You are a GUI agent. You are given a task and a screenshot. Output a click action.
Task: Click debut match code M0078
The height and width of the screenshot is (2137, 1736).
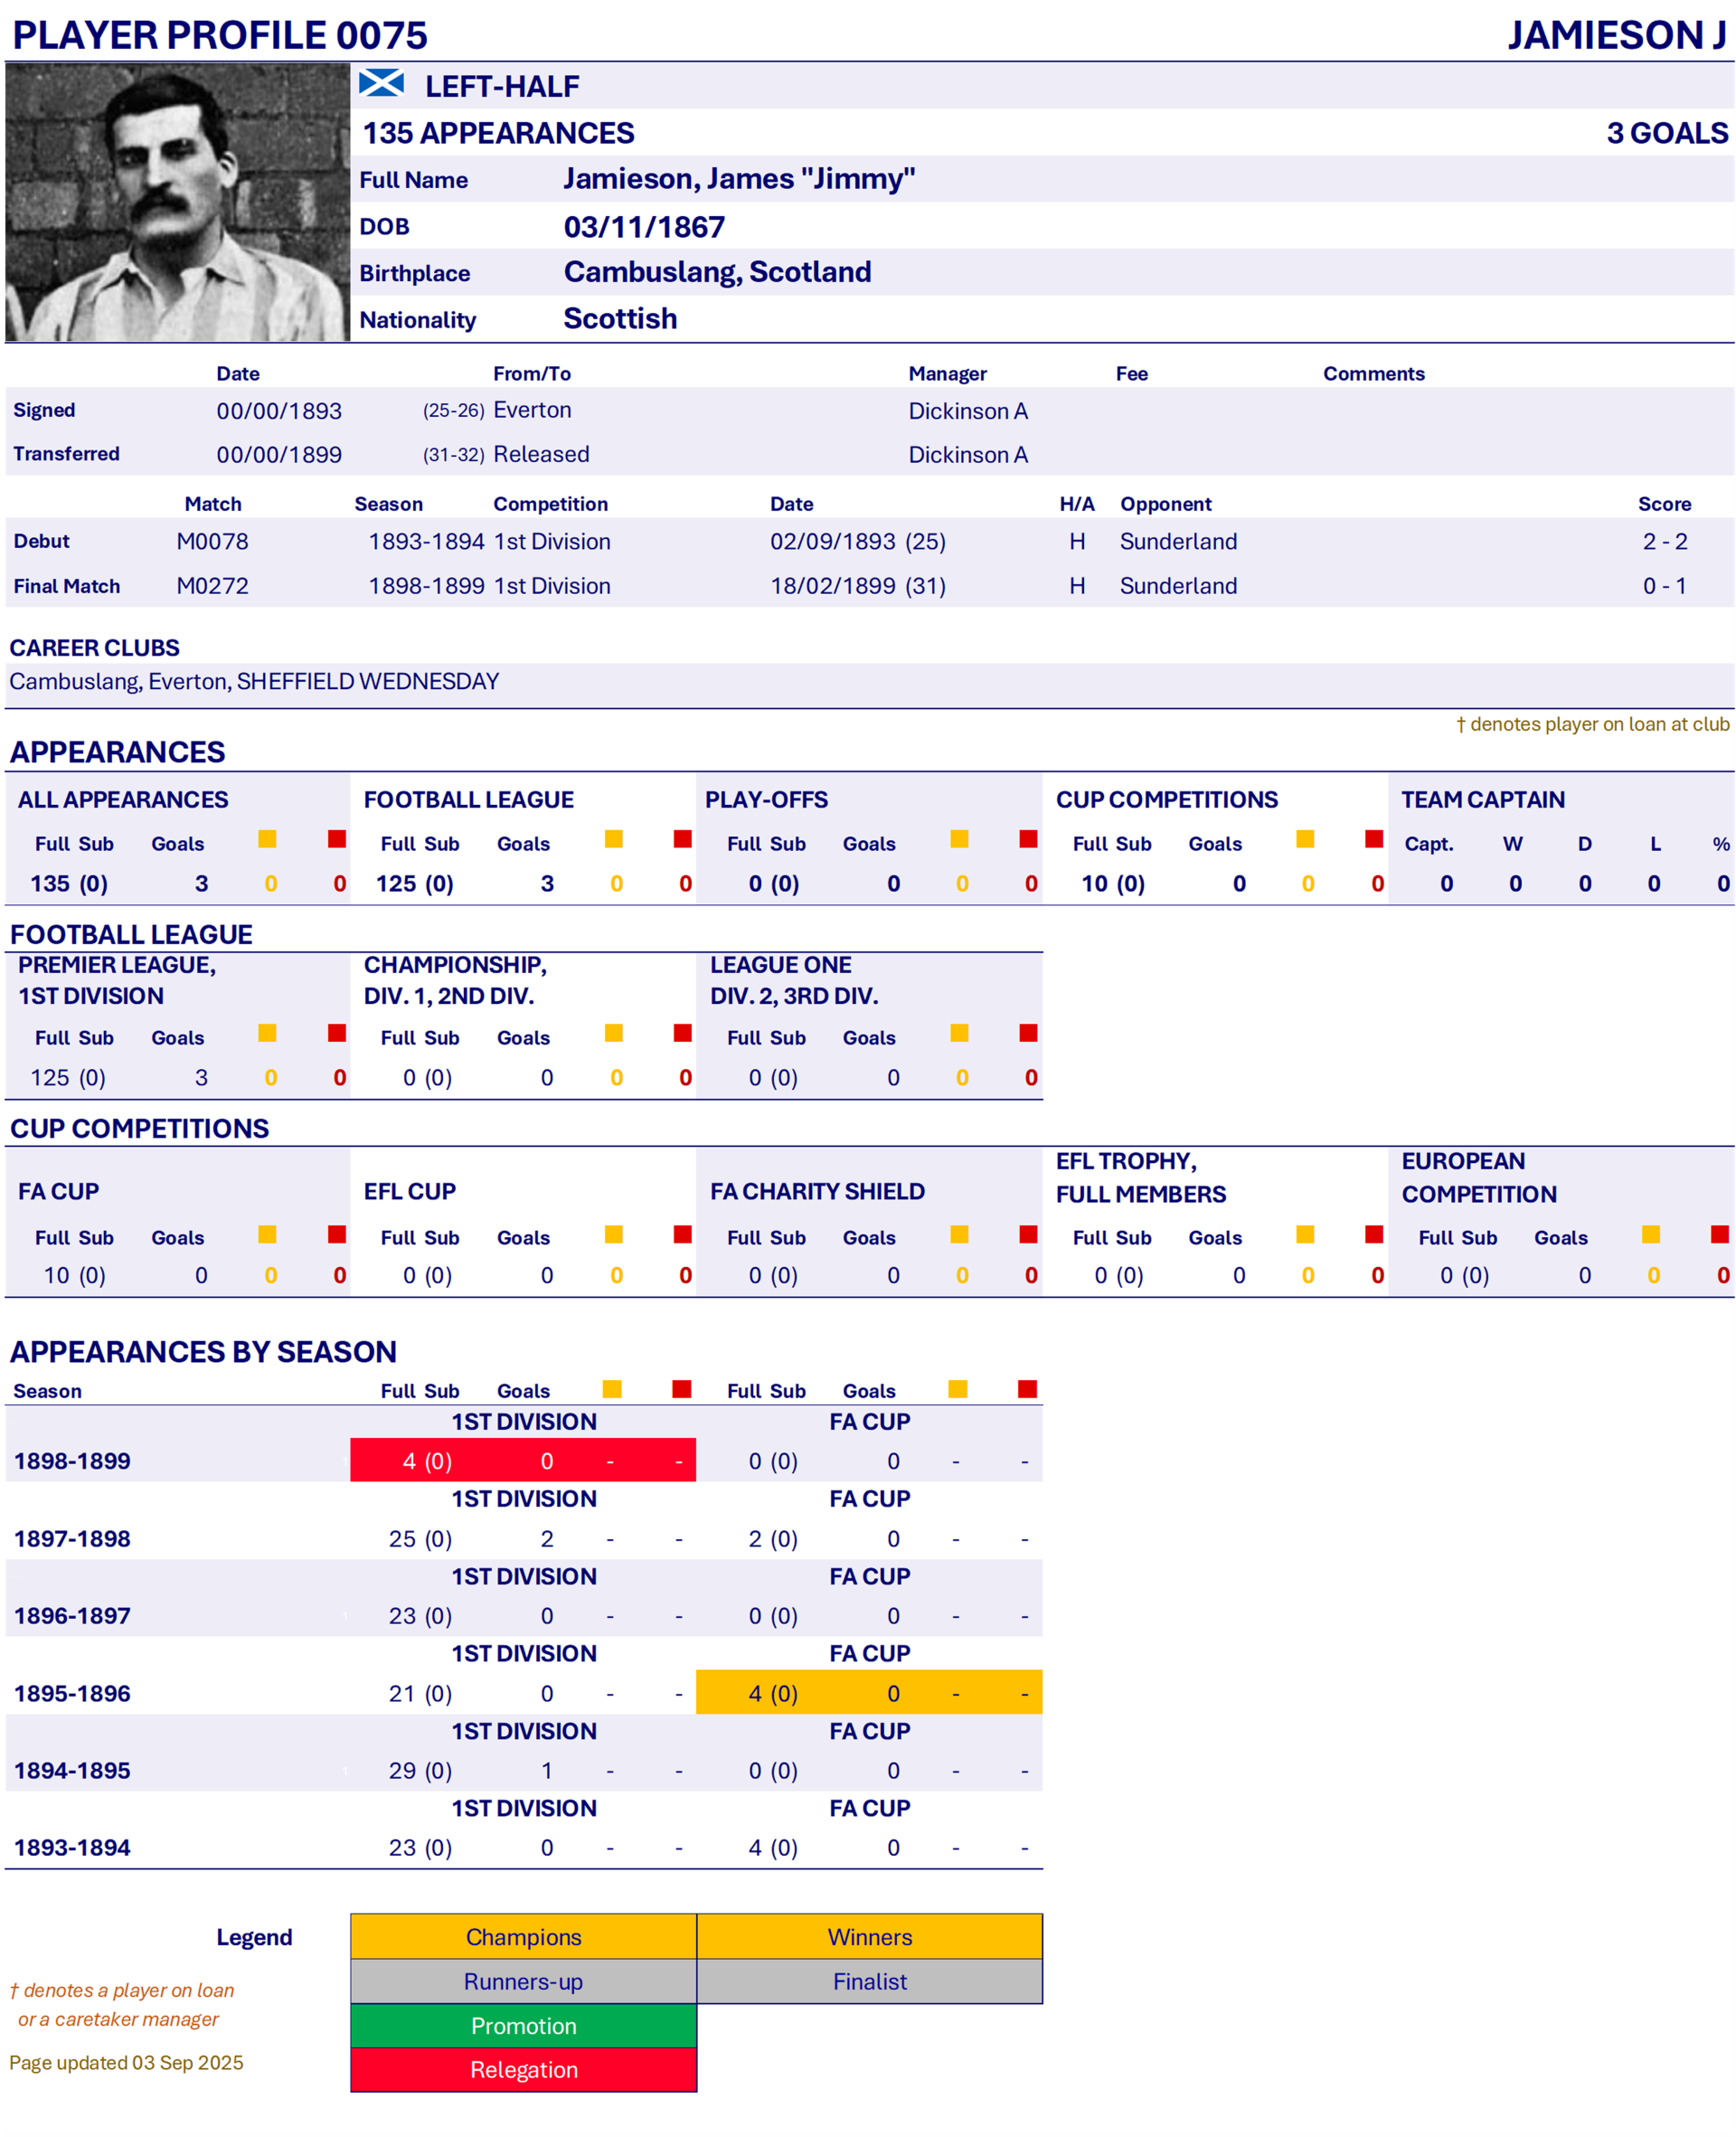(212, 541)
